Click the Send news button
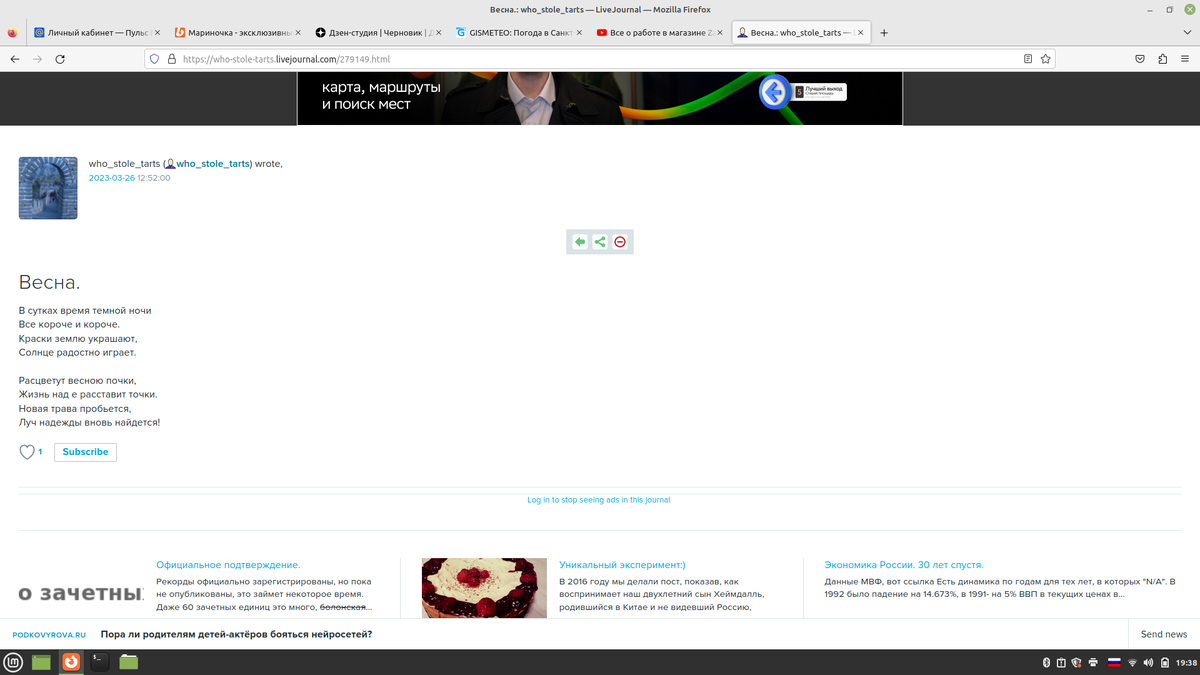This screenshot has height=675, width=1200. point(1164,634)
